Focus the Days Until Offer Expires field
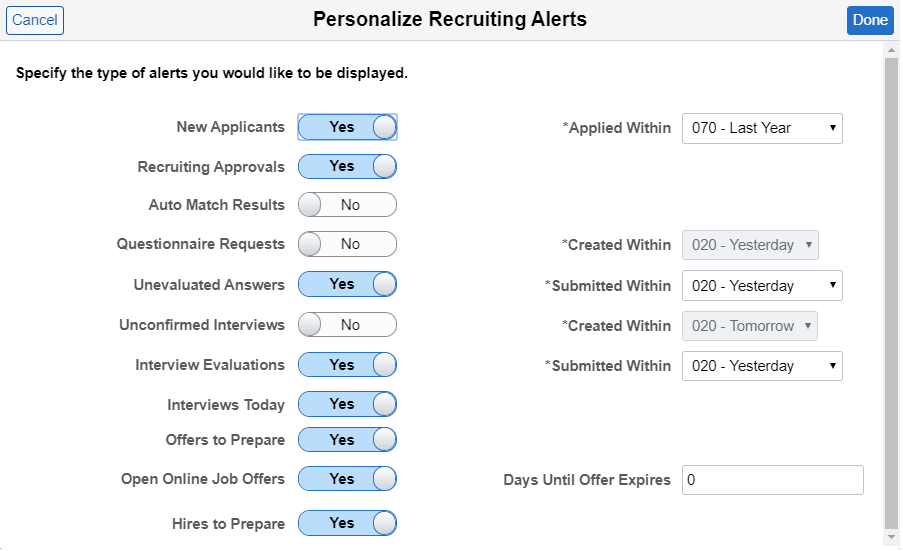The image size is (903, 551). [x=772, y=480]
